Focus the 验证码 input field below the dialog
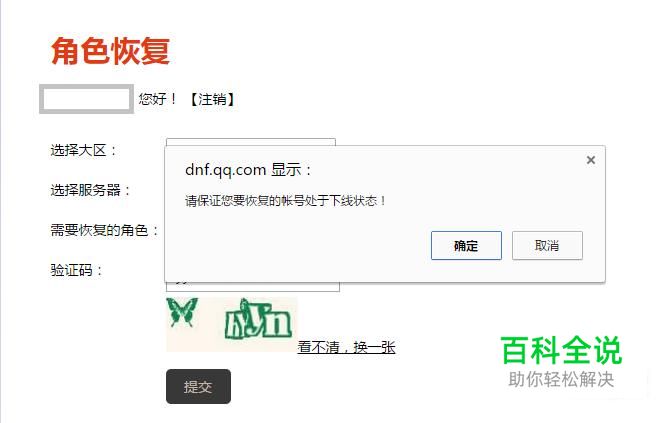Image resolution: width=672 pixels, height=423 pixels. 253,287
